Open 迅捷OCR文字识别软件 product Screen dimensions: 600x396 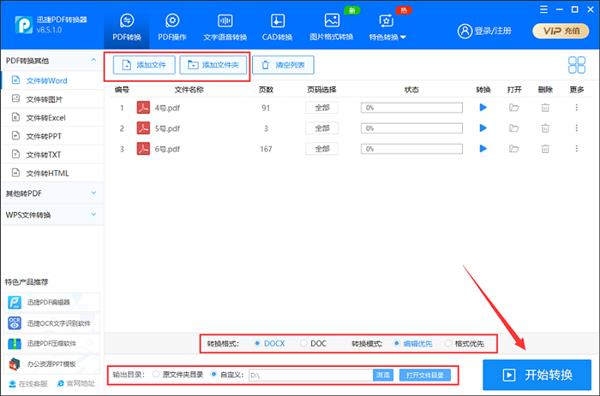coord(52,323)
